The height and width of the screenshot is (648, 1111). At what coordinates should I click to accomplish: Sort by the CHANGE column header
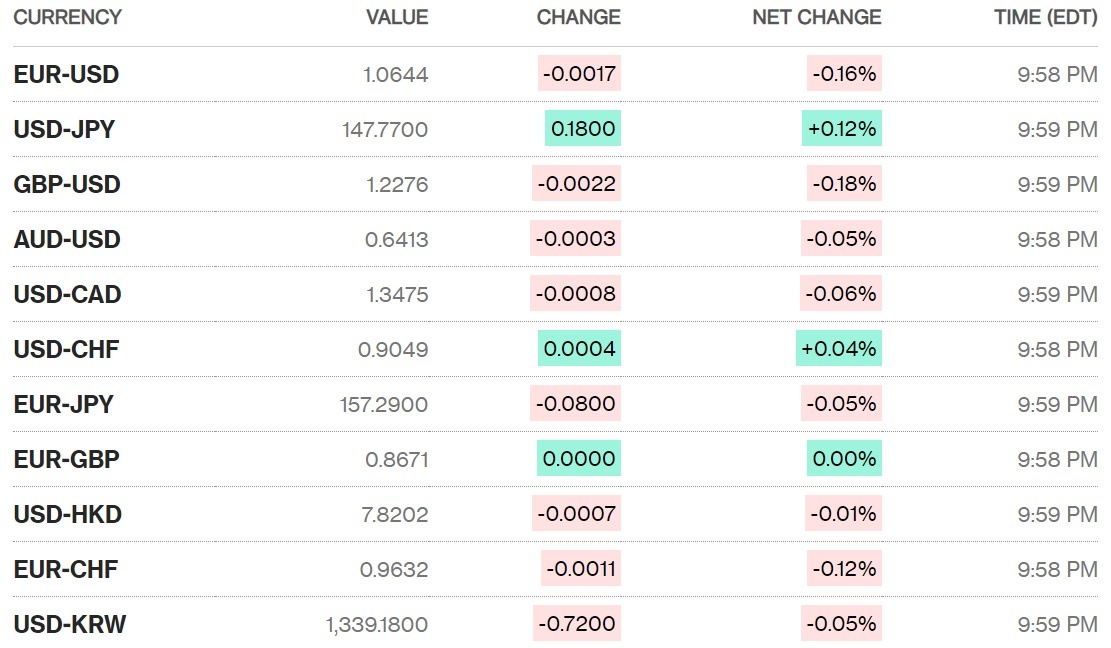[578, 17]
